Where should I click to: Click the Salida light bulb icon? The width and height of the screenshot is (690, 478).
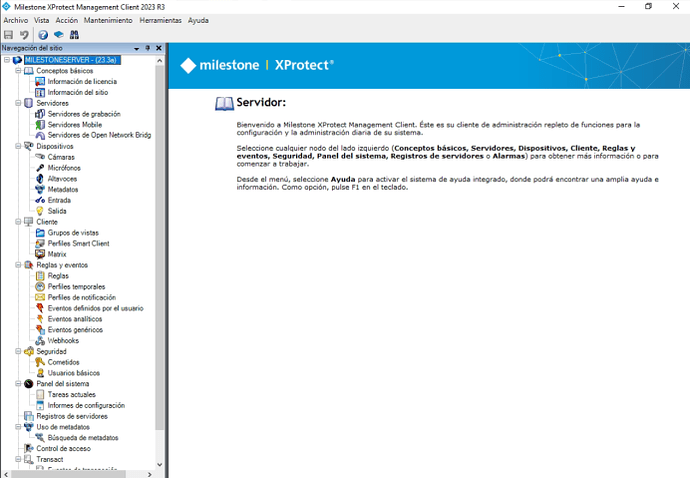[x=40, y=211]
